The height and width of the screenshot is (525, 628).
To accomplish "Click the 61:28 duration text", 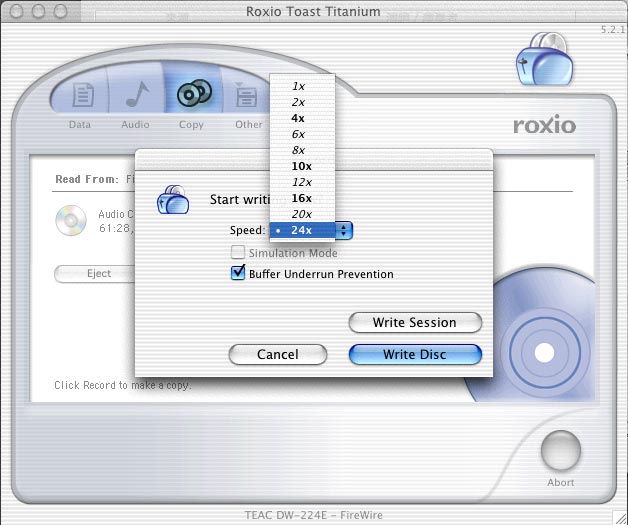I will 116,228.
